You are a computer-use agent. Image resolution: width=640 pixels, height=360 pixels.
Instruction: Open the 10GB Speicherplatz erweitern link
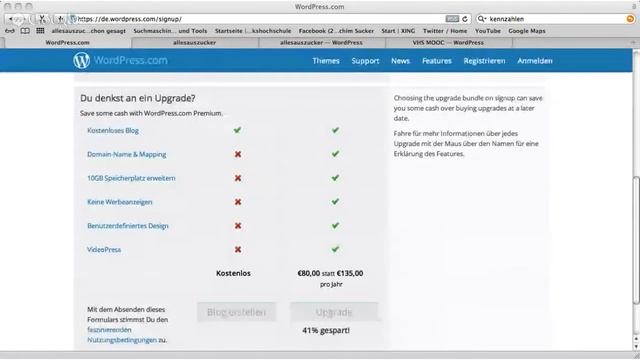pyautogui.click(x=131, y=178)
